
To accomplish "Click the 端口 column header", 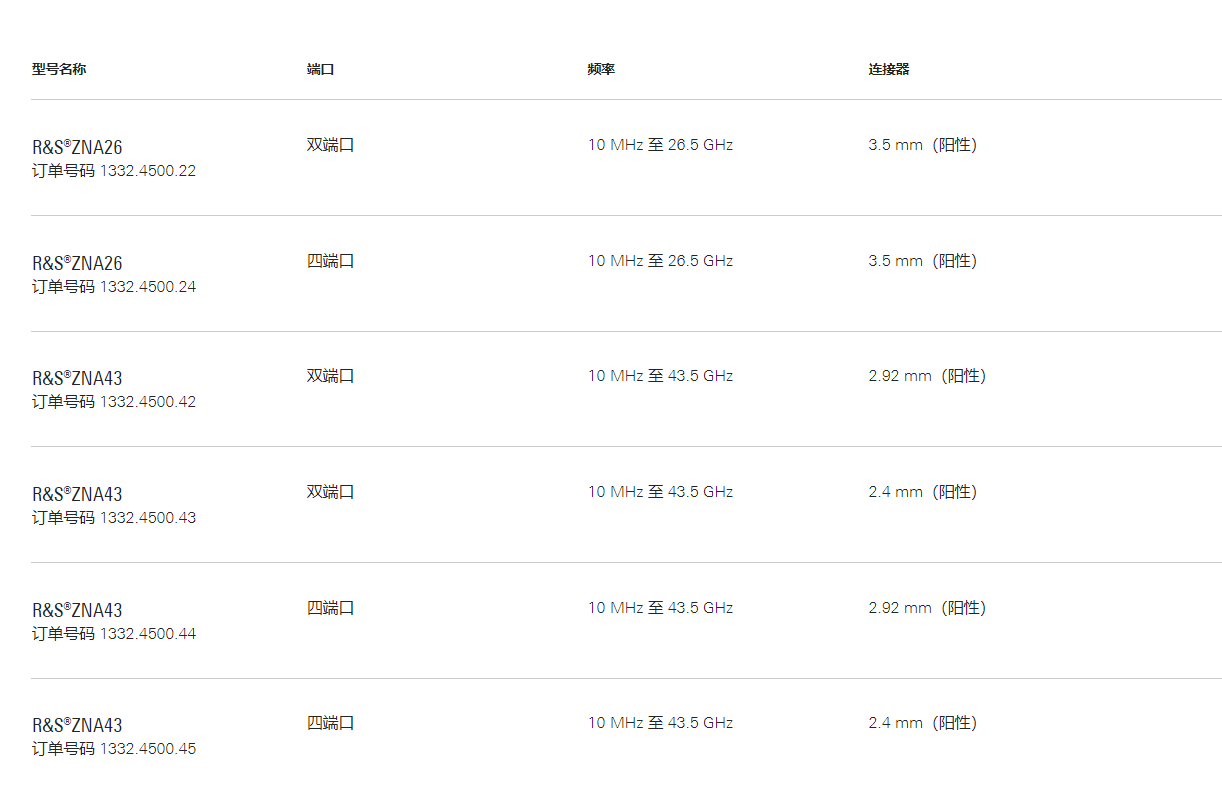I will tap(320, 70).
